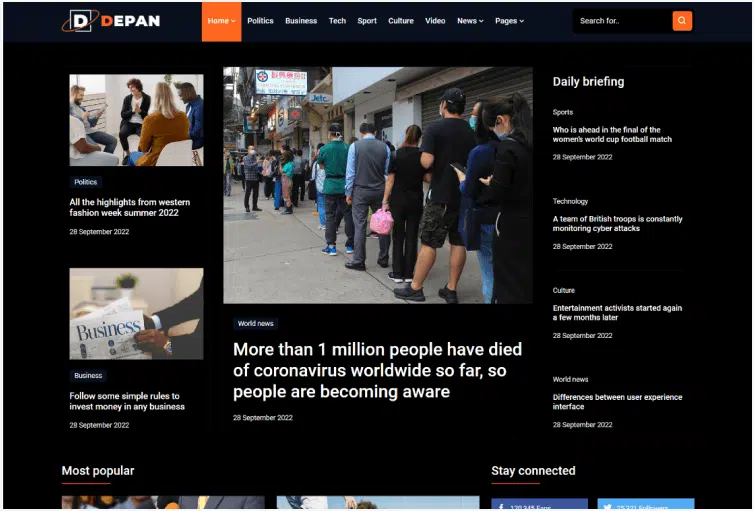Click the orange search magnifier button
The height and width of the screenshot is (511, 754).
pyautogui.click(x=682, y=21)
